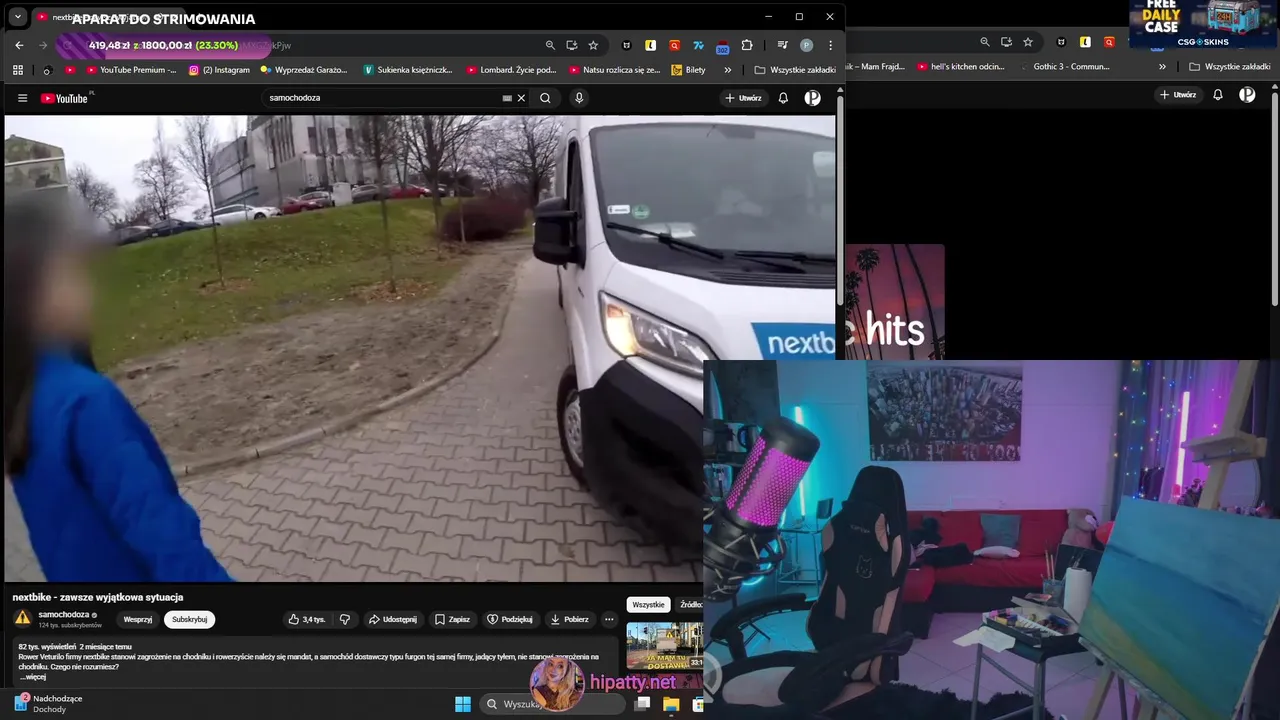Viewport: 1280px width, 720px height.
Task: Open the yellow L extension in front window
Action: click(x=651, y=45)
